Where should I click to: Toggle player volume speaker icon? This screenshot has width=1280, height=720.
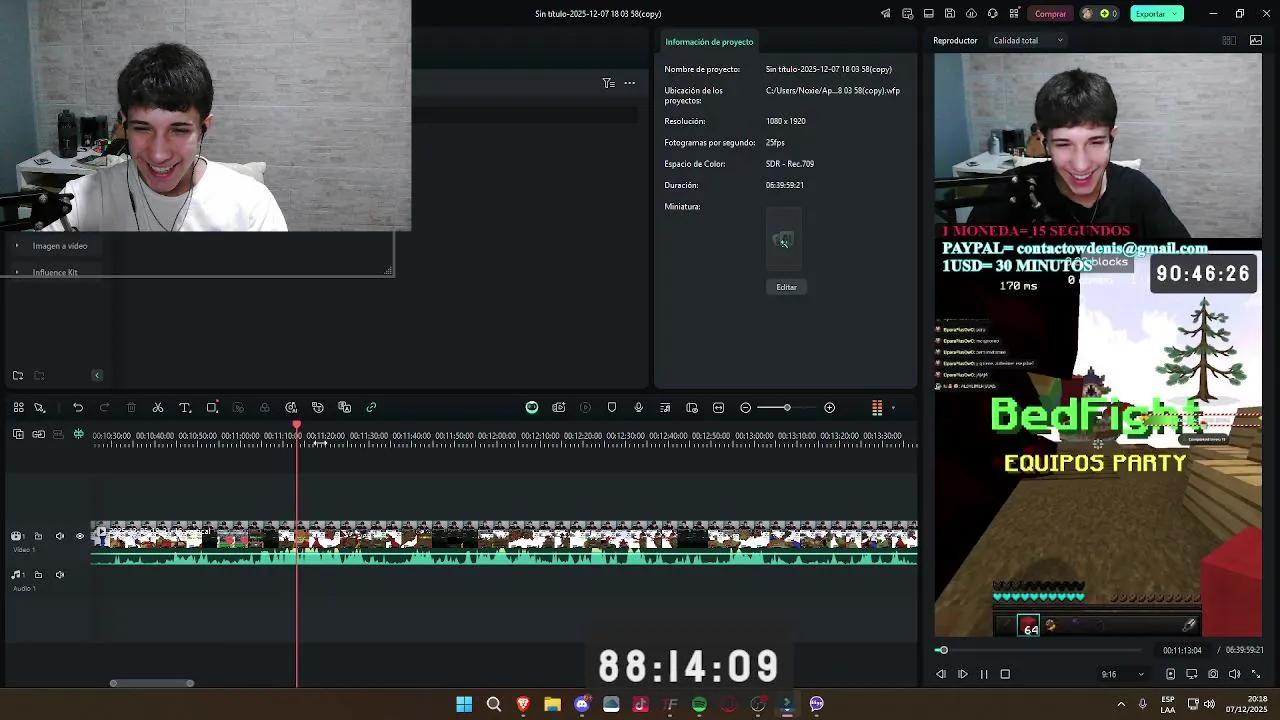click(1234, 675)
